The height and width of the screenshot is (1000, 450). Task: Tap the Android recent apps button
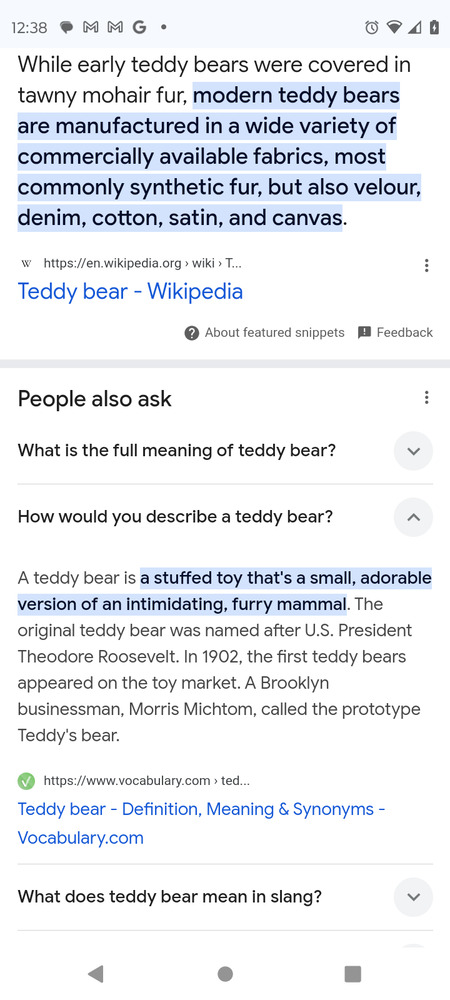tap(352, 974)
